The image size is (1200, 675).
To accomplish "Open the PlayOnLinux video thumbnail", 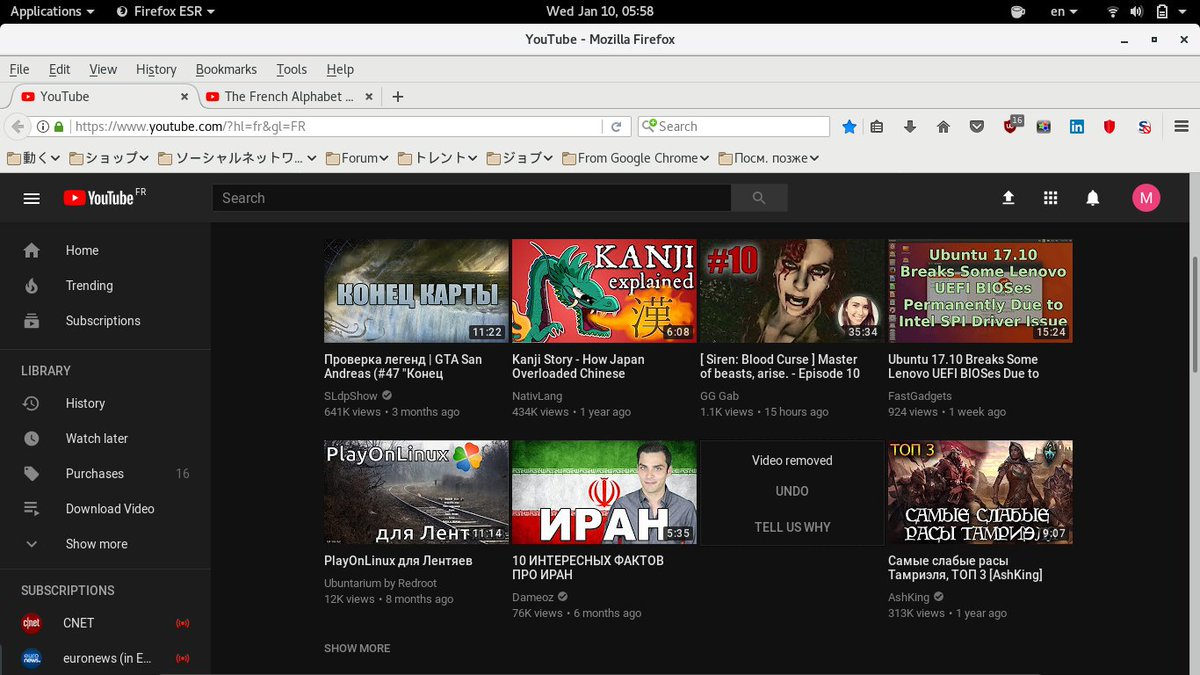I will tap(416, 492).
